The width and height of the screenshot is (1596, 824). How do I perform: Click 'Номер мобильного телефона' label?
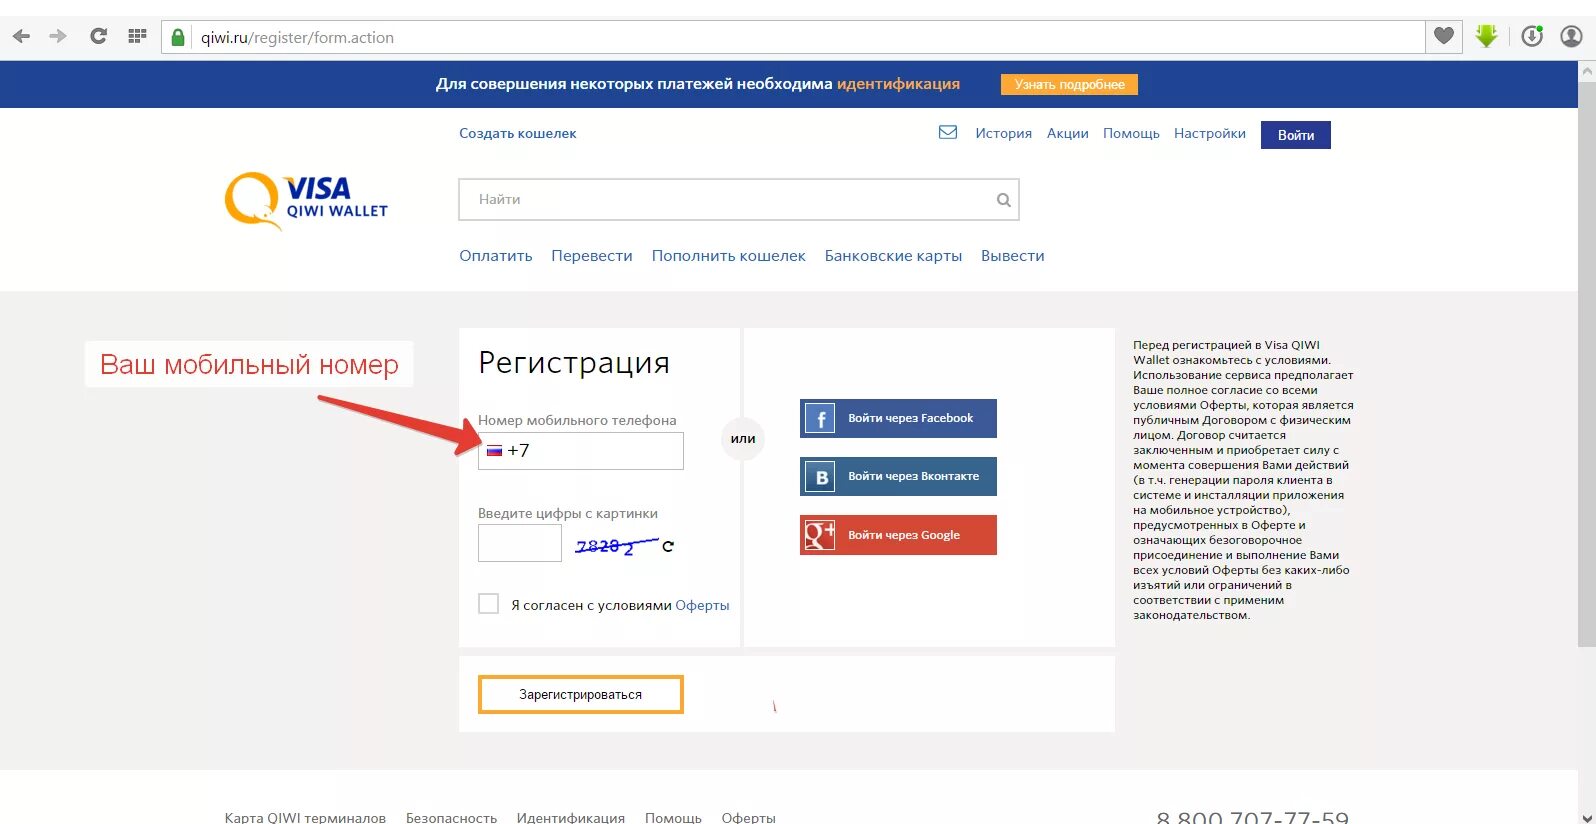pyautogui.click(x=577, y=420)
